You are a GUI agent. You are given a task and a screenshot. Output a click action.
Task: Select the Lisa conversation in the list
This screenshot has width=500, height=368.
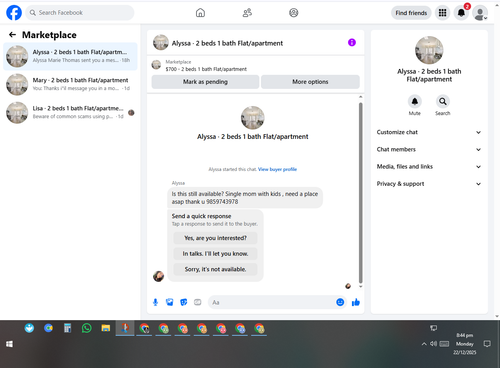coord(70,113)
